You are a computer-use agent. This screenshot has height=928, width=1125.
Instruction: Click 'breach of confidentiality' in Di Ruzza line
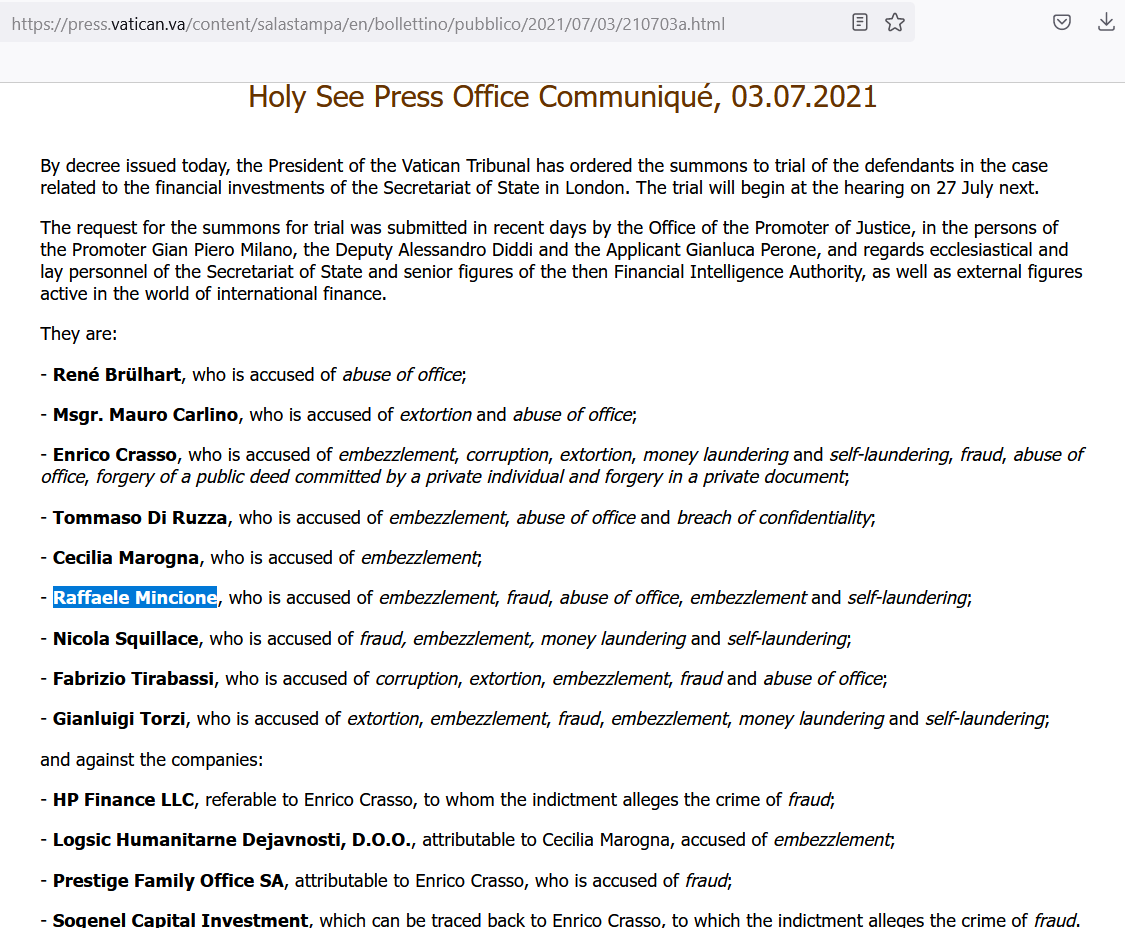click(774, 518)
